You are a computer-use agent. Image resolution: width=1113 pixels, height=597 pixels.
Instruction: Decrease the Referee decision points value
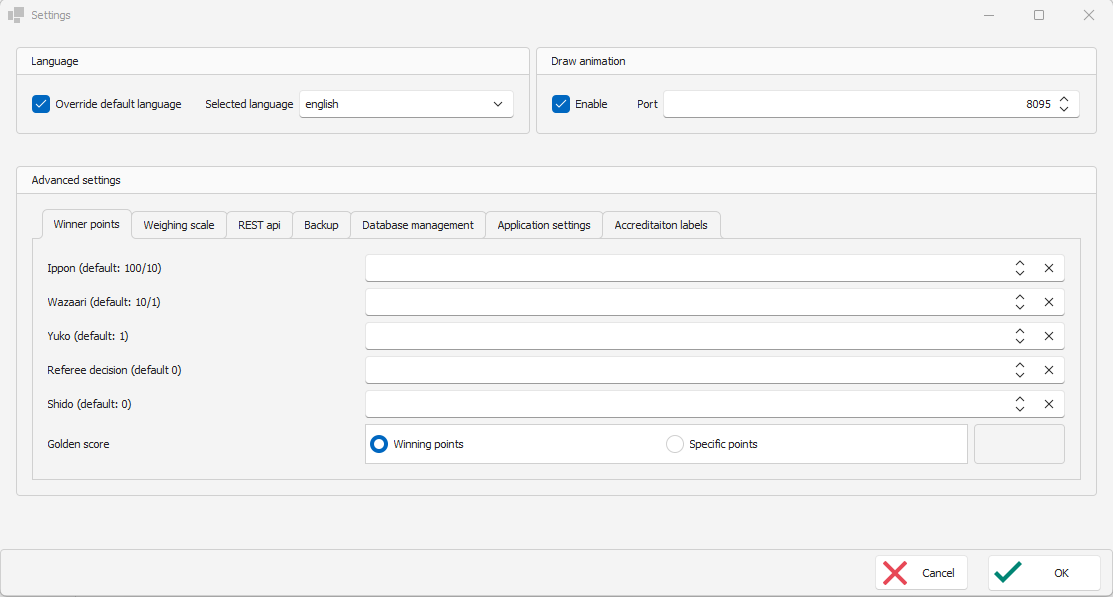1020,375
